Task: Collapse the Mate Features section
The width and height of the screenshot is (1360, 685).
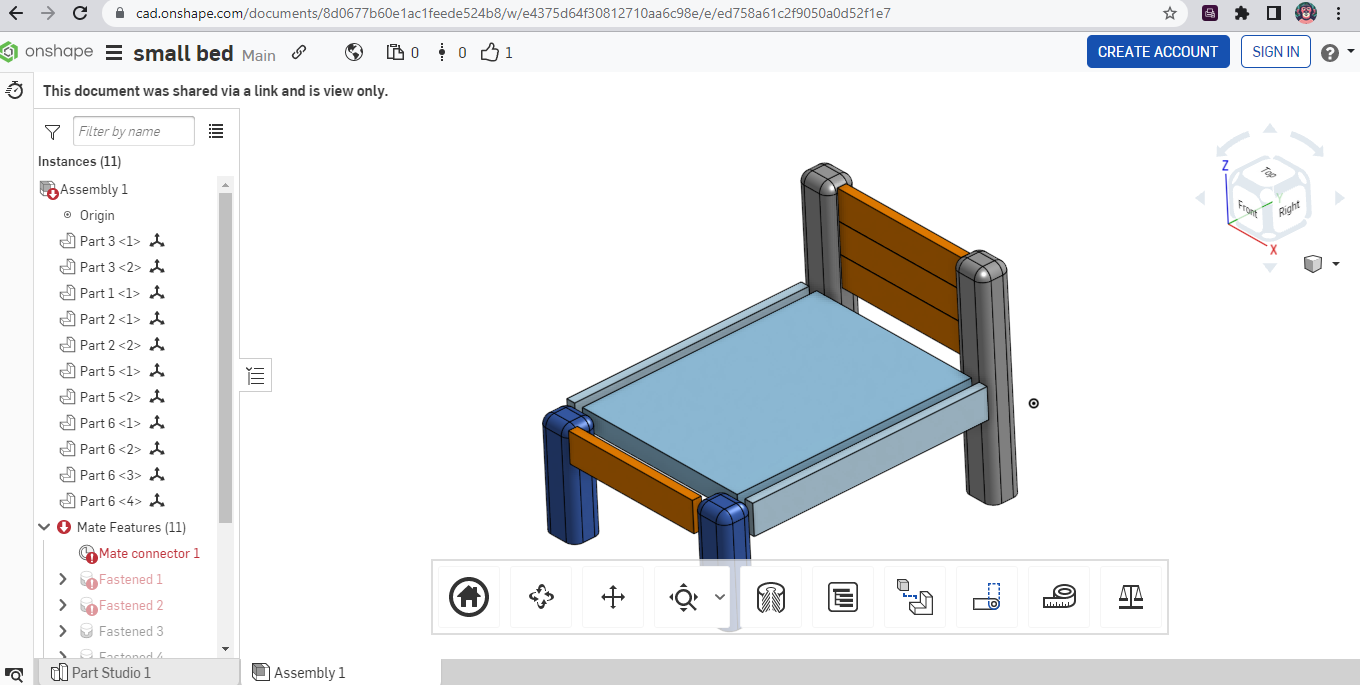Action: click(43, 527)
